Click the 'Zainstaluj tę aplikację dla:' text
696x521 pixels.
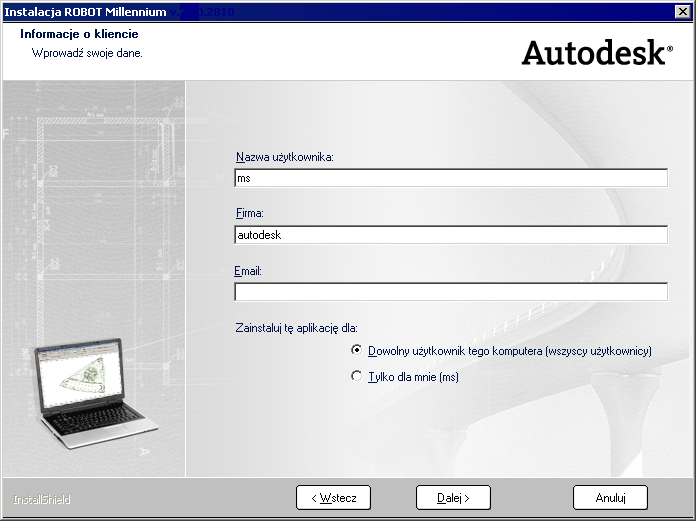coord(296,328)
